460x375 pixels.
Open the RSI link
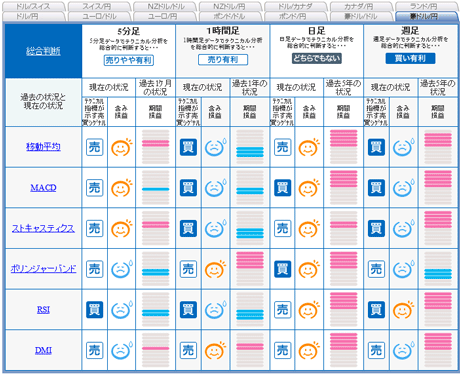click(x=43, y=310)
